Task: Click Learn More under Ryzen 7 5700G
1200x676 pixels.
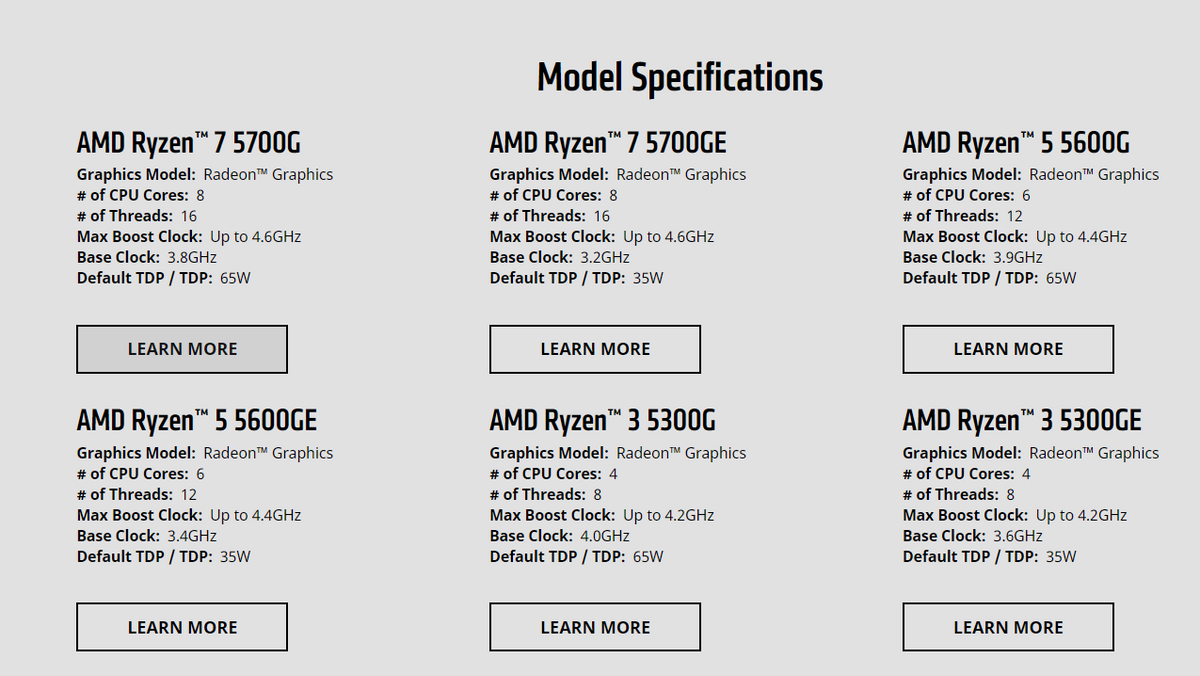Action: pyautogui.click(x=182, y=349)
